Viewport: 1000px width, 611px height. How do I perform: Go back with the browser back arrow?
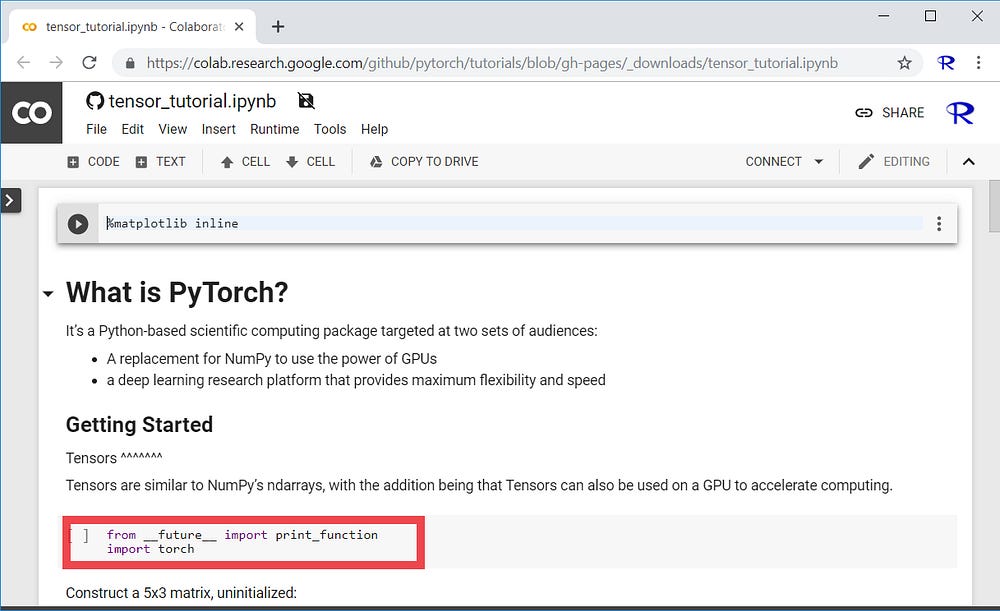pyautogui.click(x=24, y=63)
